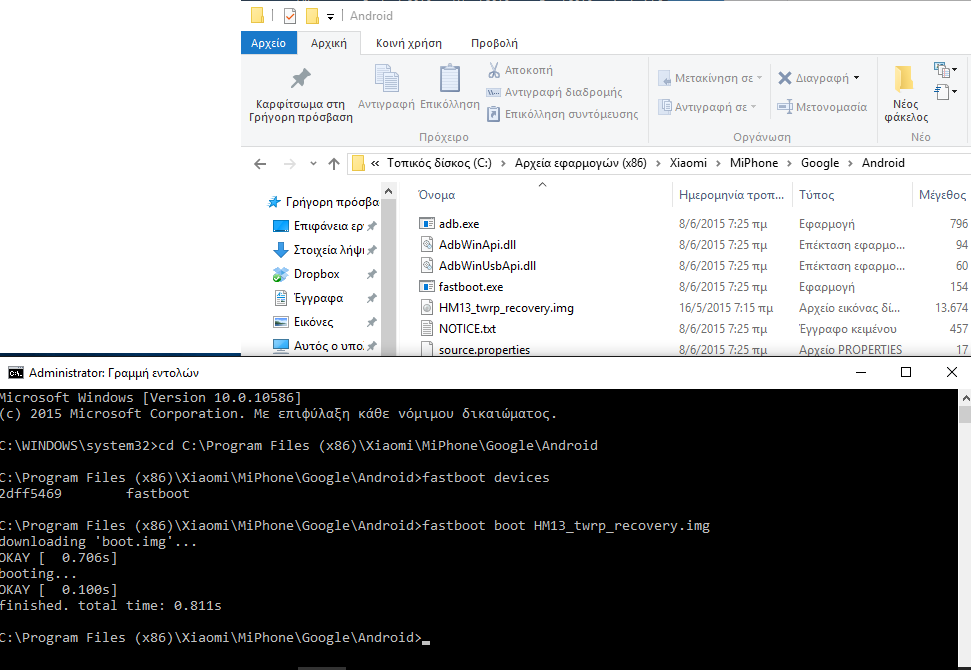Click the Up directory arrow
The width and height of the screenshot is (971, 670).
point(334,164)
